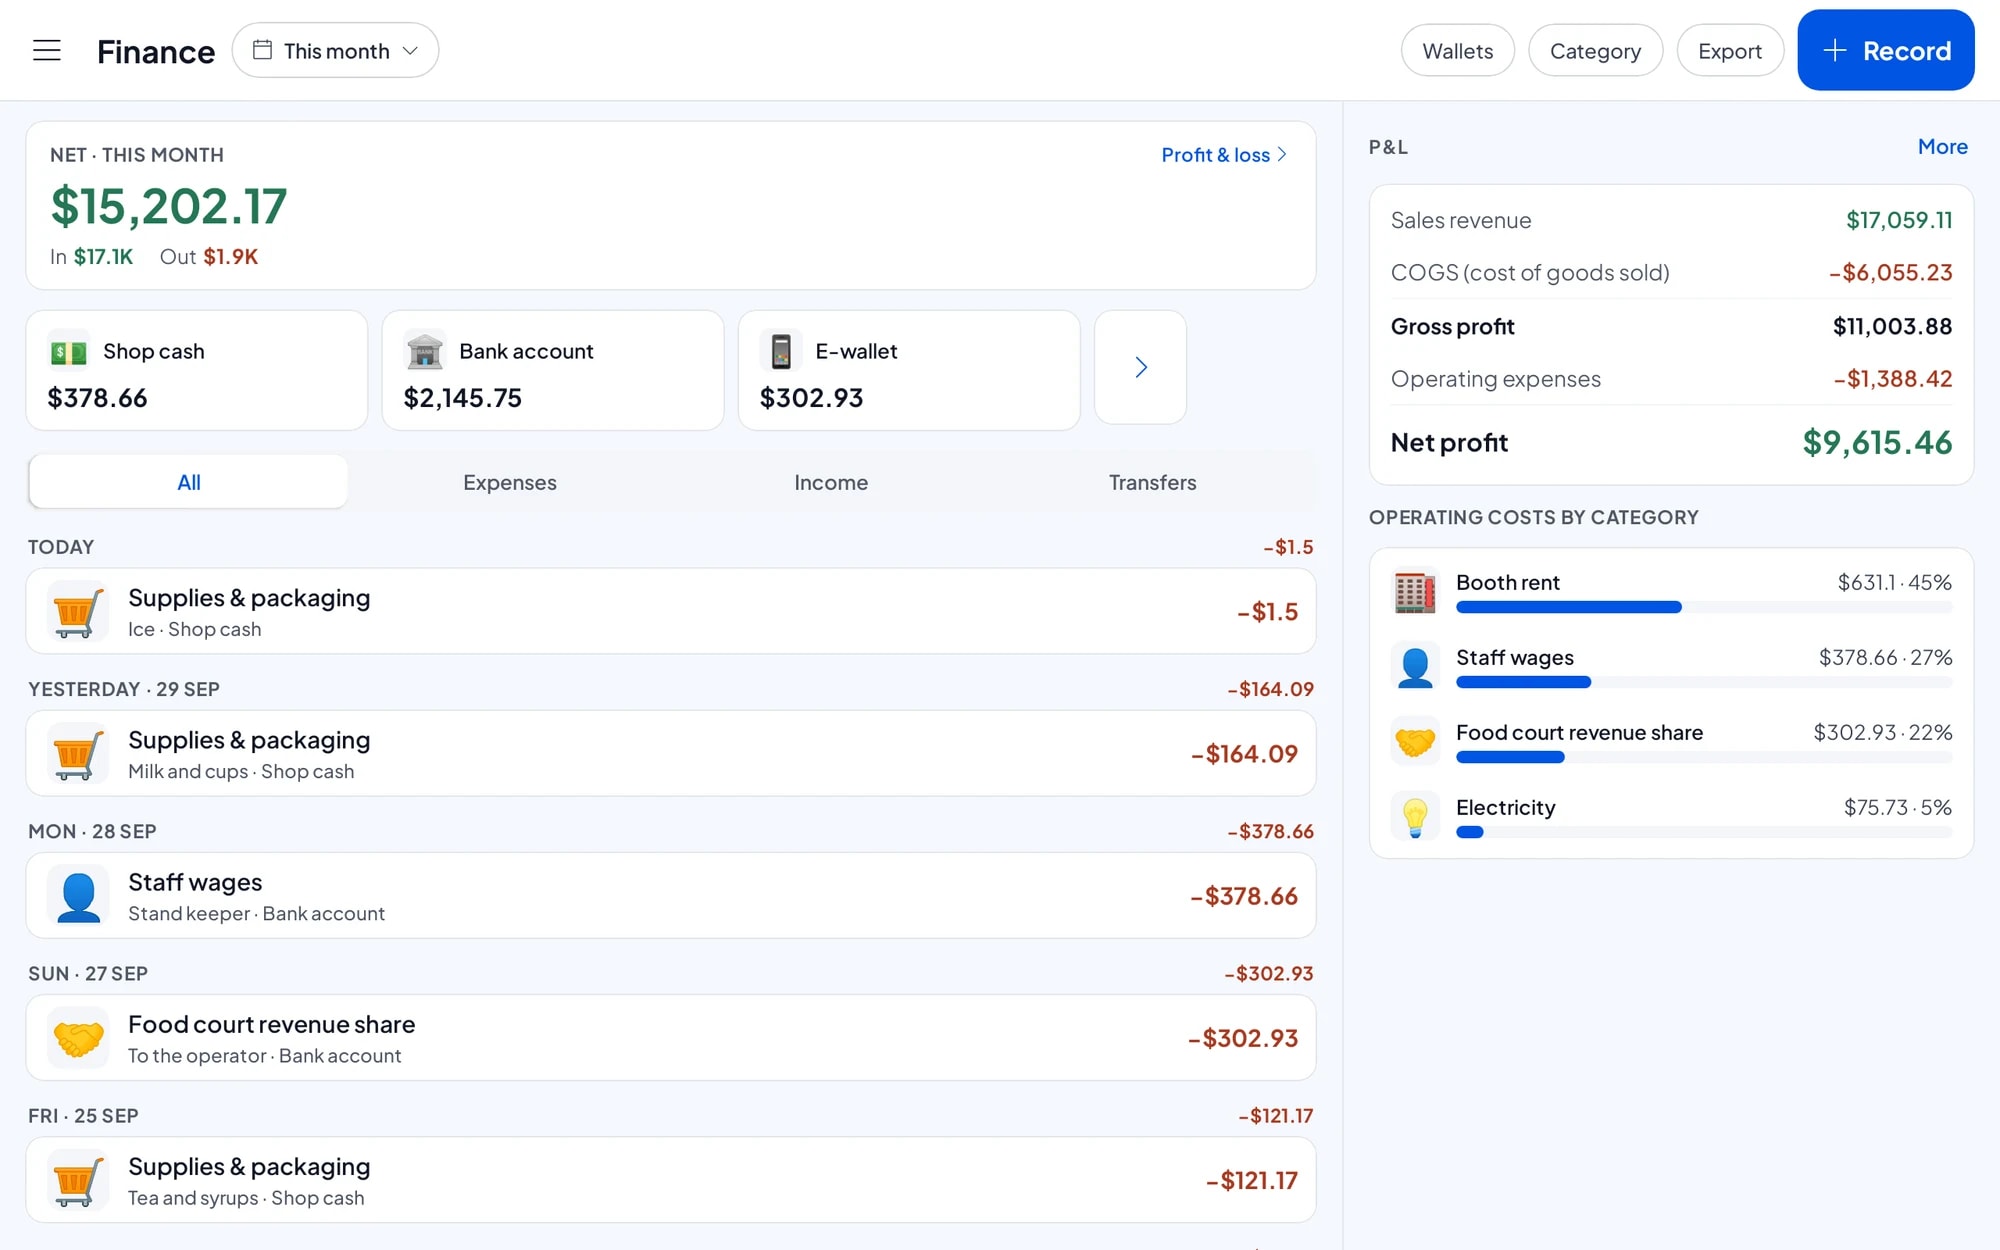
Task: Click the cart icon on Milk and cups
Action: [78, 754]
